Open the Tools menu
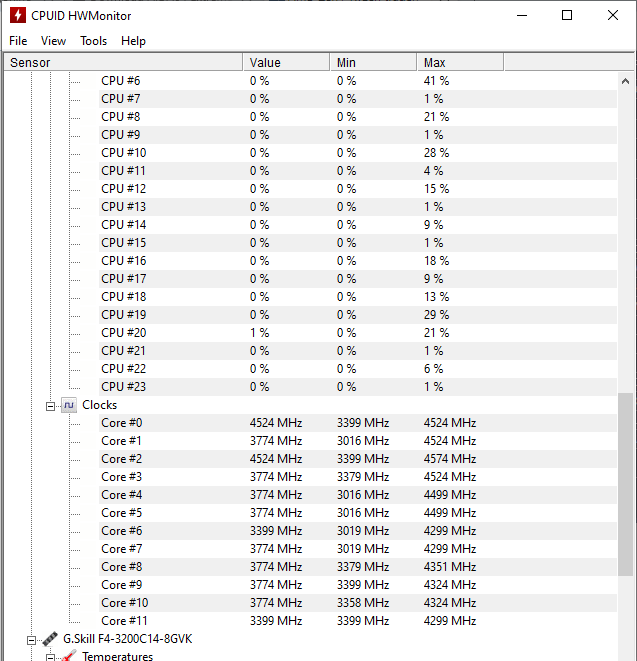This screenshot has height=661, width=637. (x=94, y=41)
